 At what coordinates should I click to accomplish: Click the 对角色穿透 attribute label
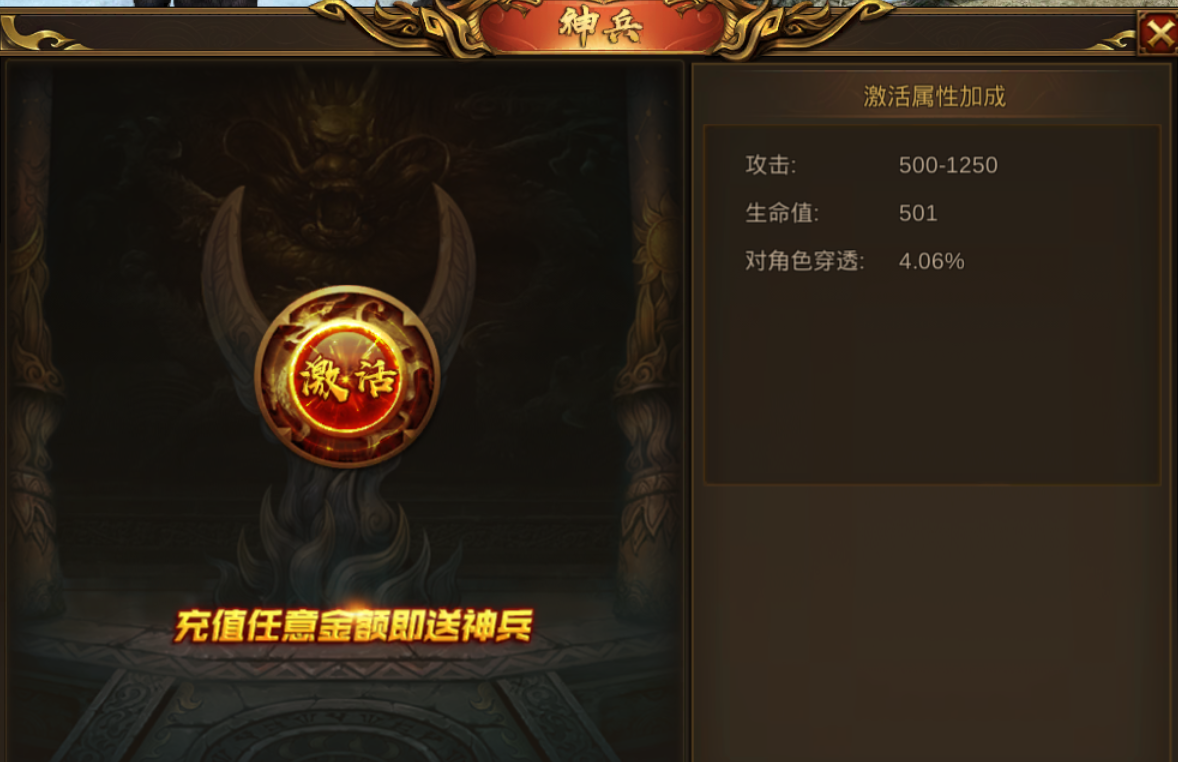805,261
